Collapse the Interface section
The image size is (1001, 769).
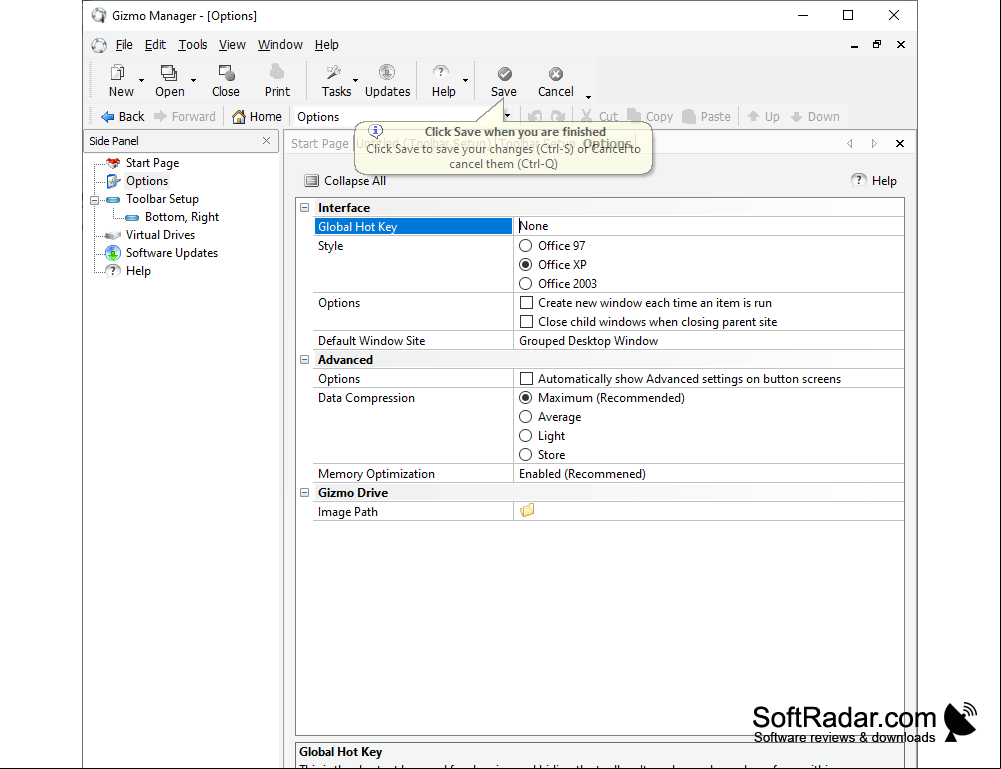(x=305, y=207)
